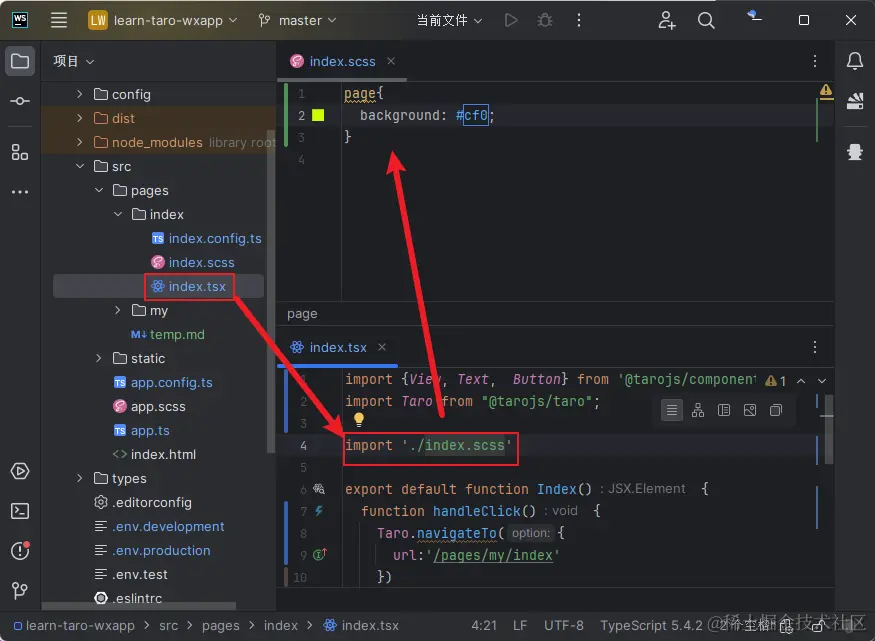The width and height of the screenshot is (875, 641).
Task: Open the Problems tool window
Action: (x=20, y=551)
